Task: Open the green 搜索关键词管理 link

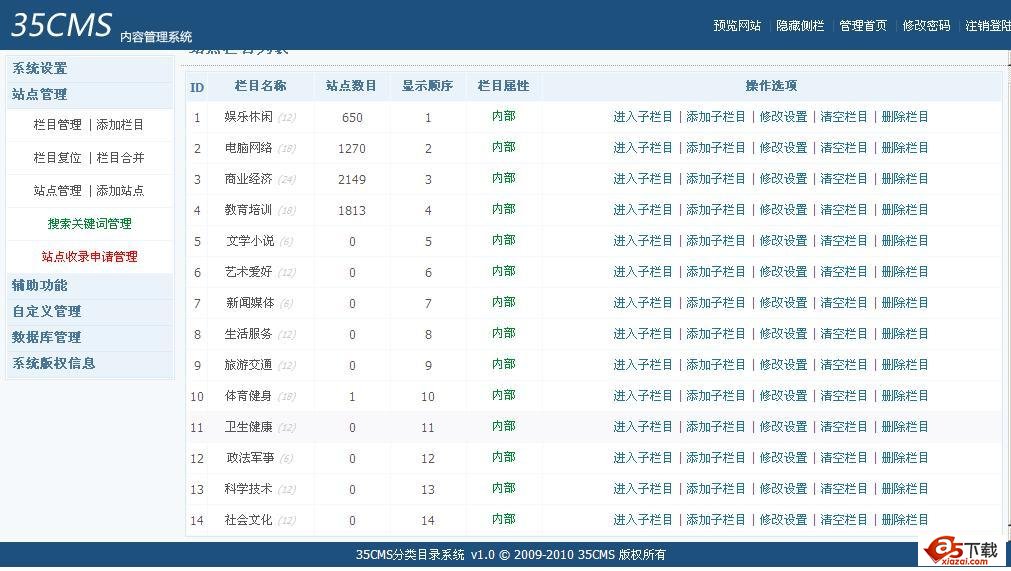Action: [x=89, y=224]
